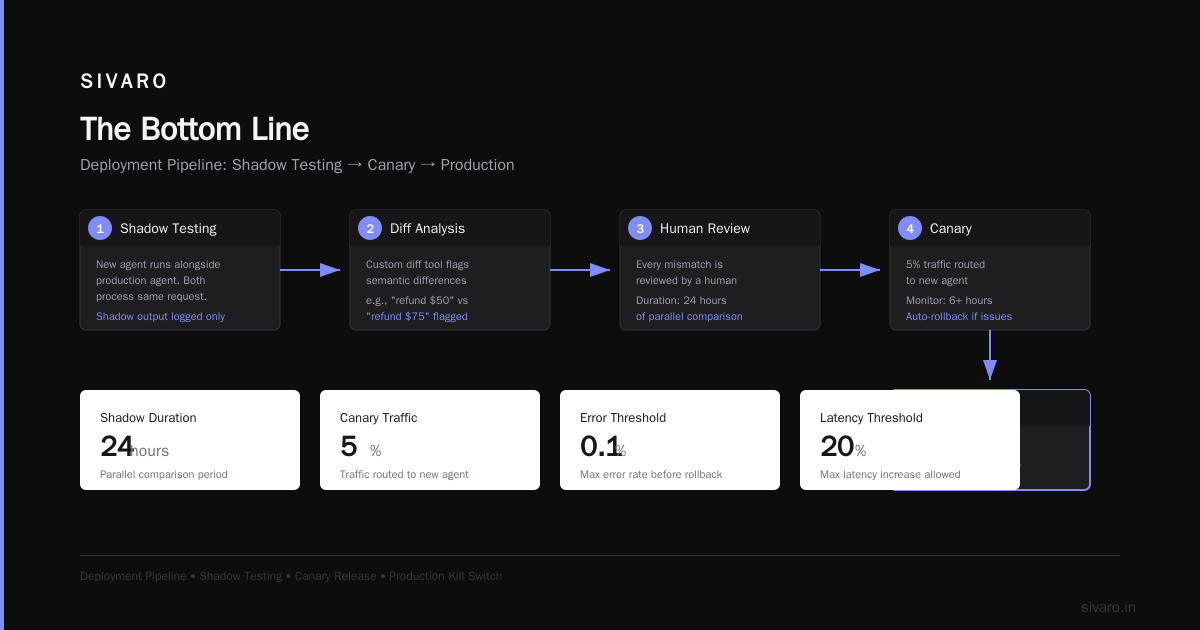The image size is (1200, 630).
Task: Click "Custom diff tool flags" line
Action: tap(417, 264)
